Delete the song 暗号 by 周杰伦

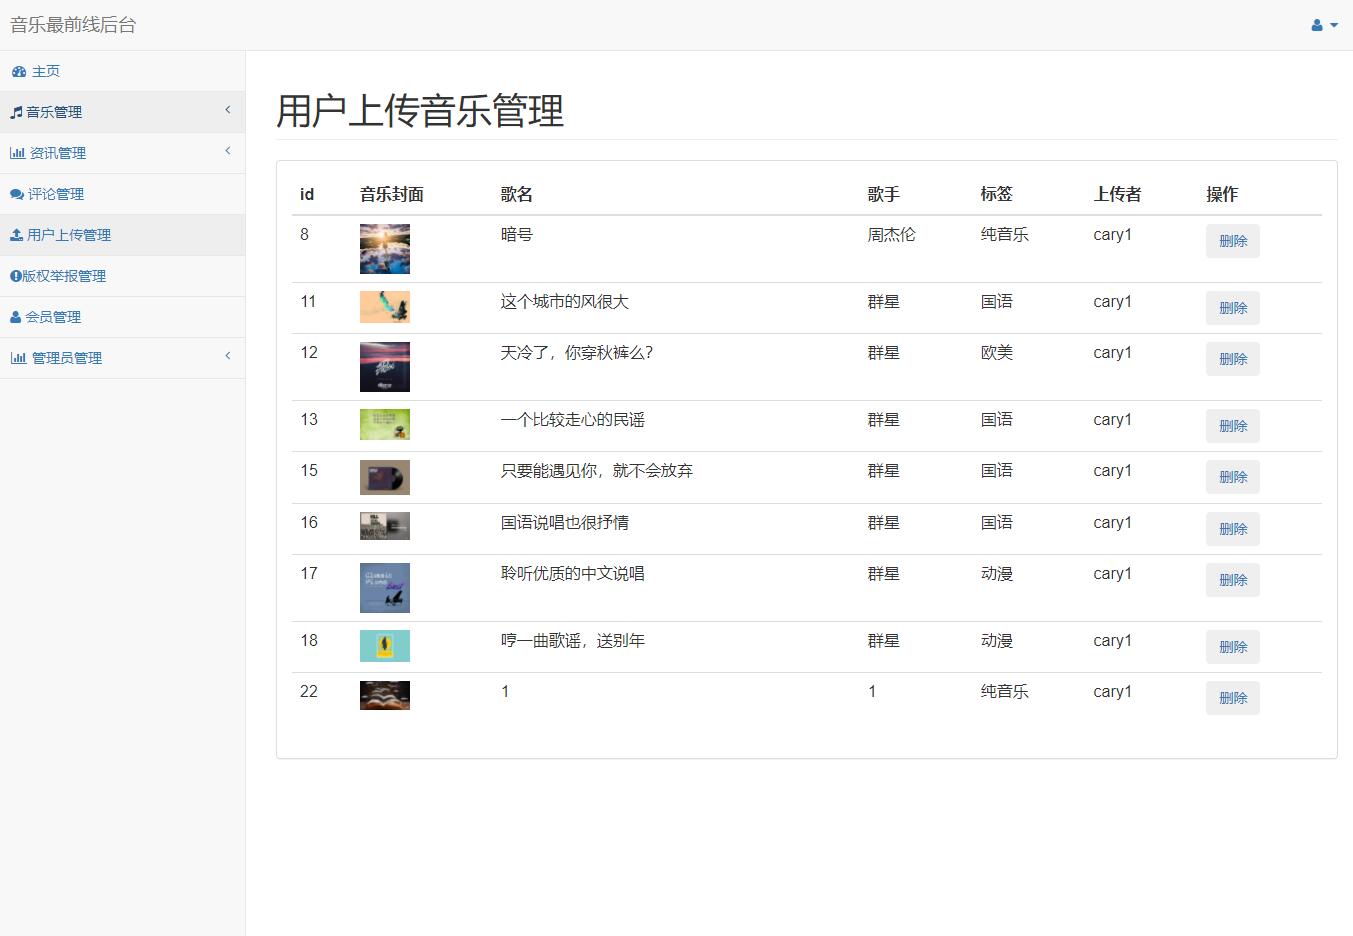(1232, 240)
